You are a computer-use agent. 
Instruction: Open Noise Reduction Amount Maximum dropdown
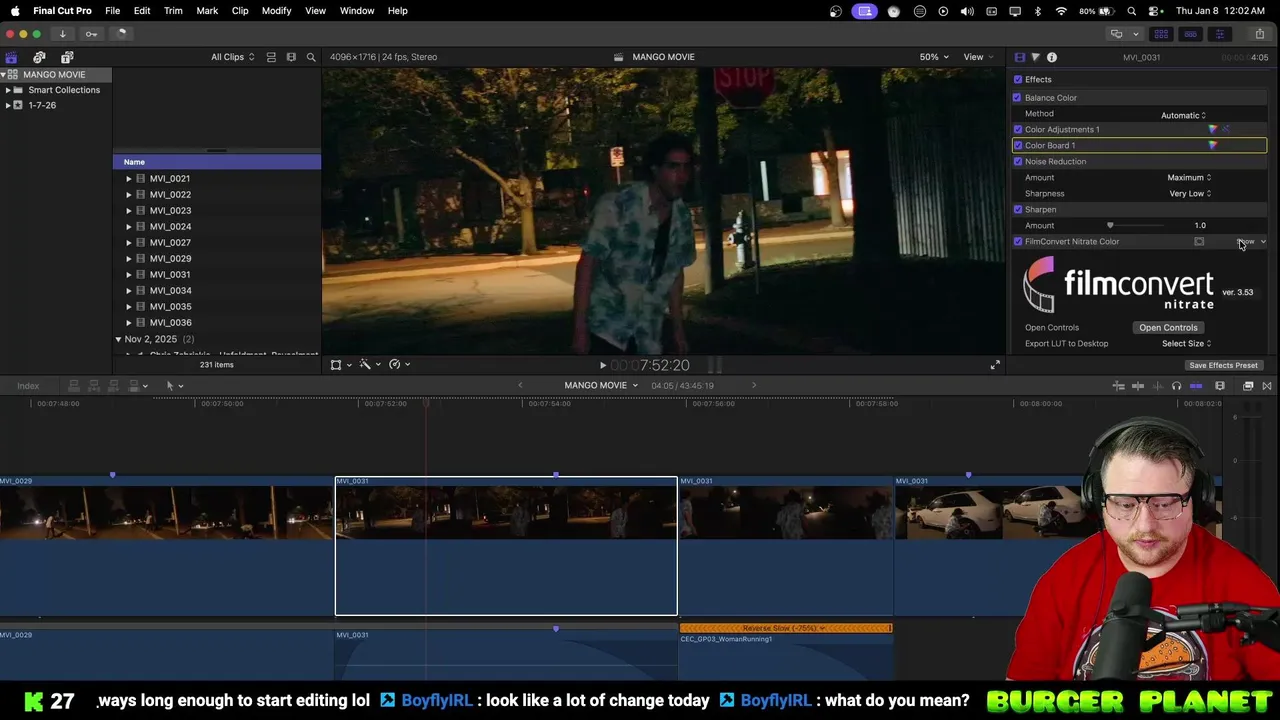1189,177
